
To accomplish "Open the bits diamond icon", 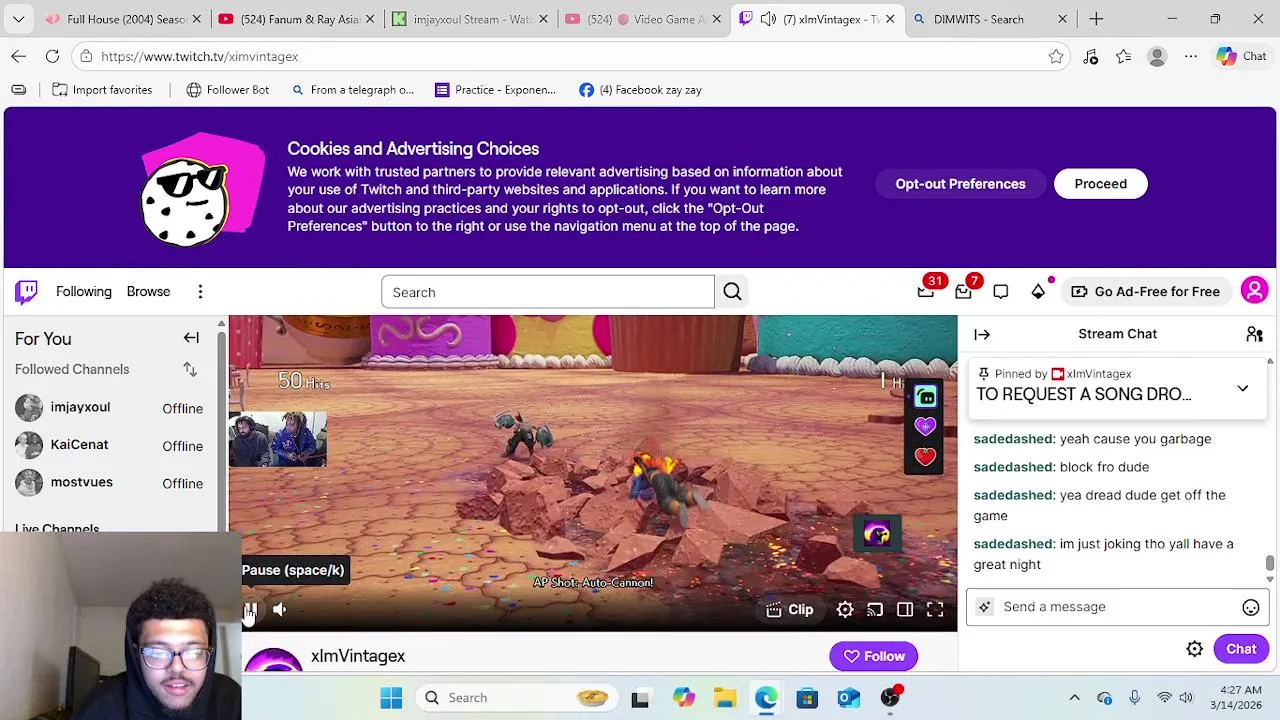I will pyautogui.click(x=1038, y=292).
